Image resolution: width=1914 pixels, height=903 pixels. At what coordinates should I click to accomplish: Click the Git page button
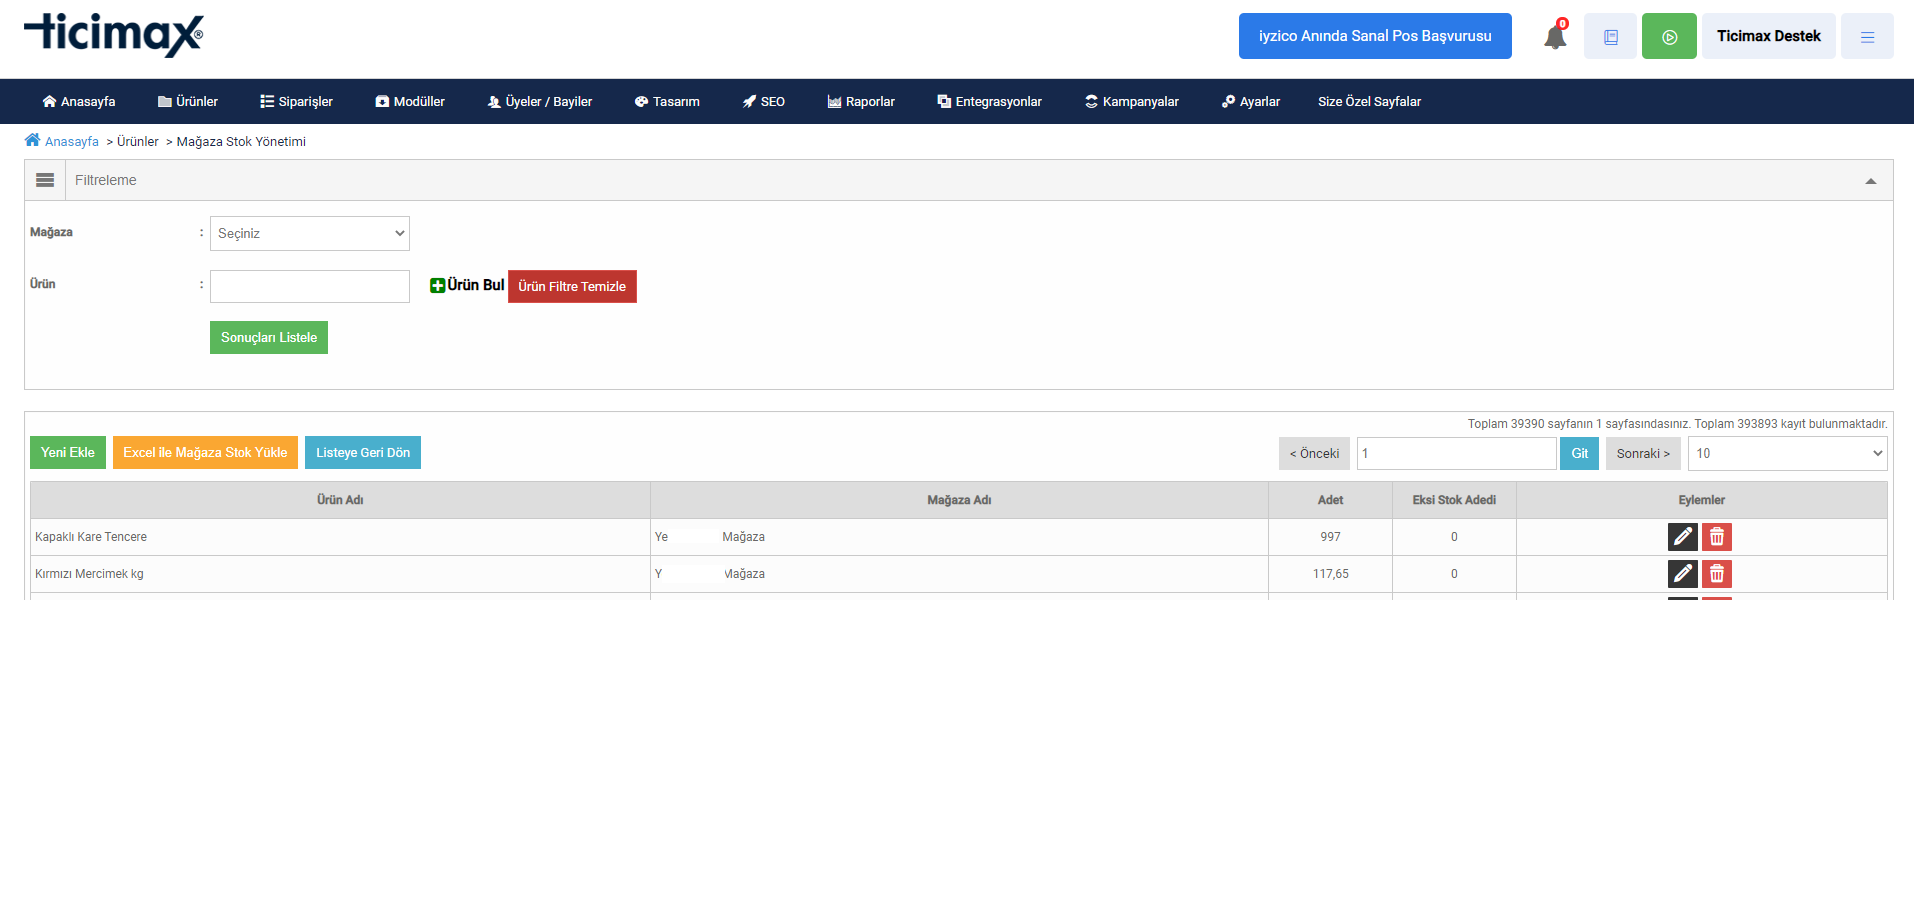pyautogui.click(x=1579, y=453)
